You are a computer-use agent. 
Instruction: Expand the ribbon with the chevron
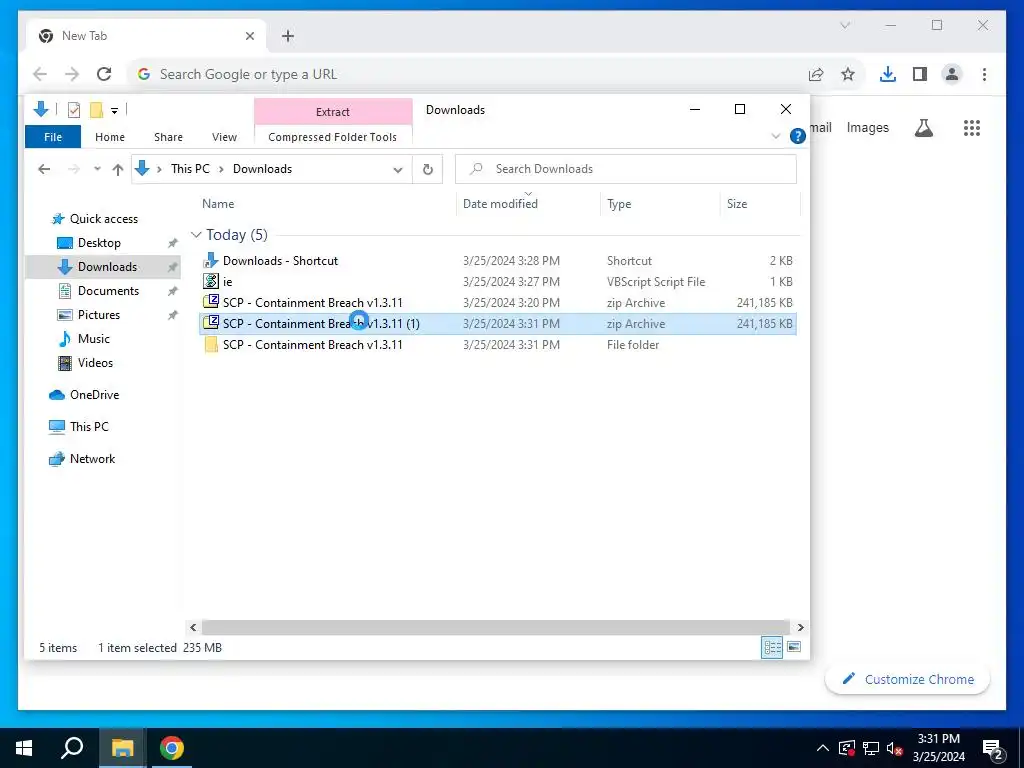point(776,136)
